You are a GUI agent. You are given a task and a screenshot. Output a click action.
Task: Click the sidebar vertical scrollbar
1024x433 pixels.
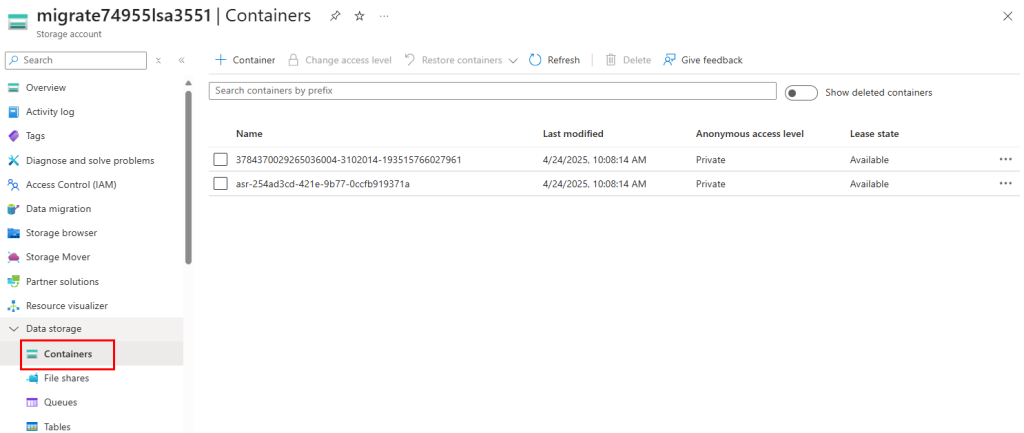pos(188,176)
